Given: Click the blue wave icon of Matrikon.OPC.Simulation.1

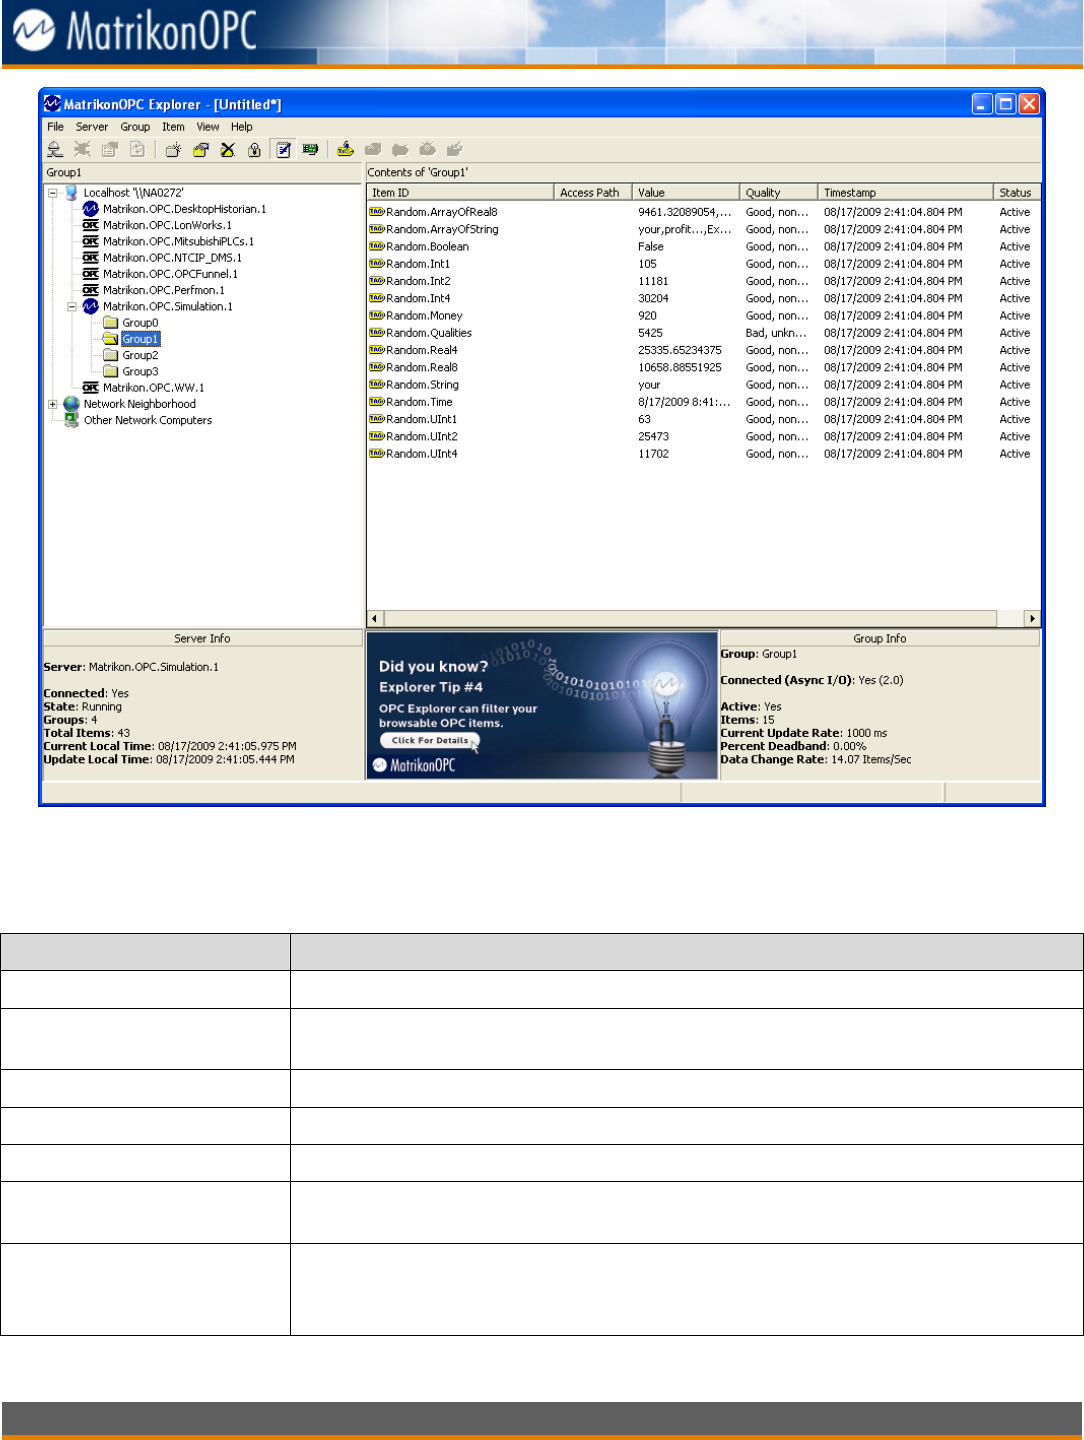Looking at the screenshot, I should pos(91,306).
